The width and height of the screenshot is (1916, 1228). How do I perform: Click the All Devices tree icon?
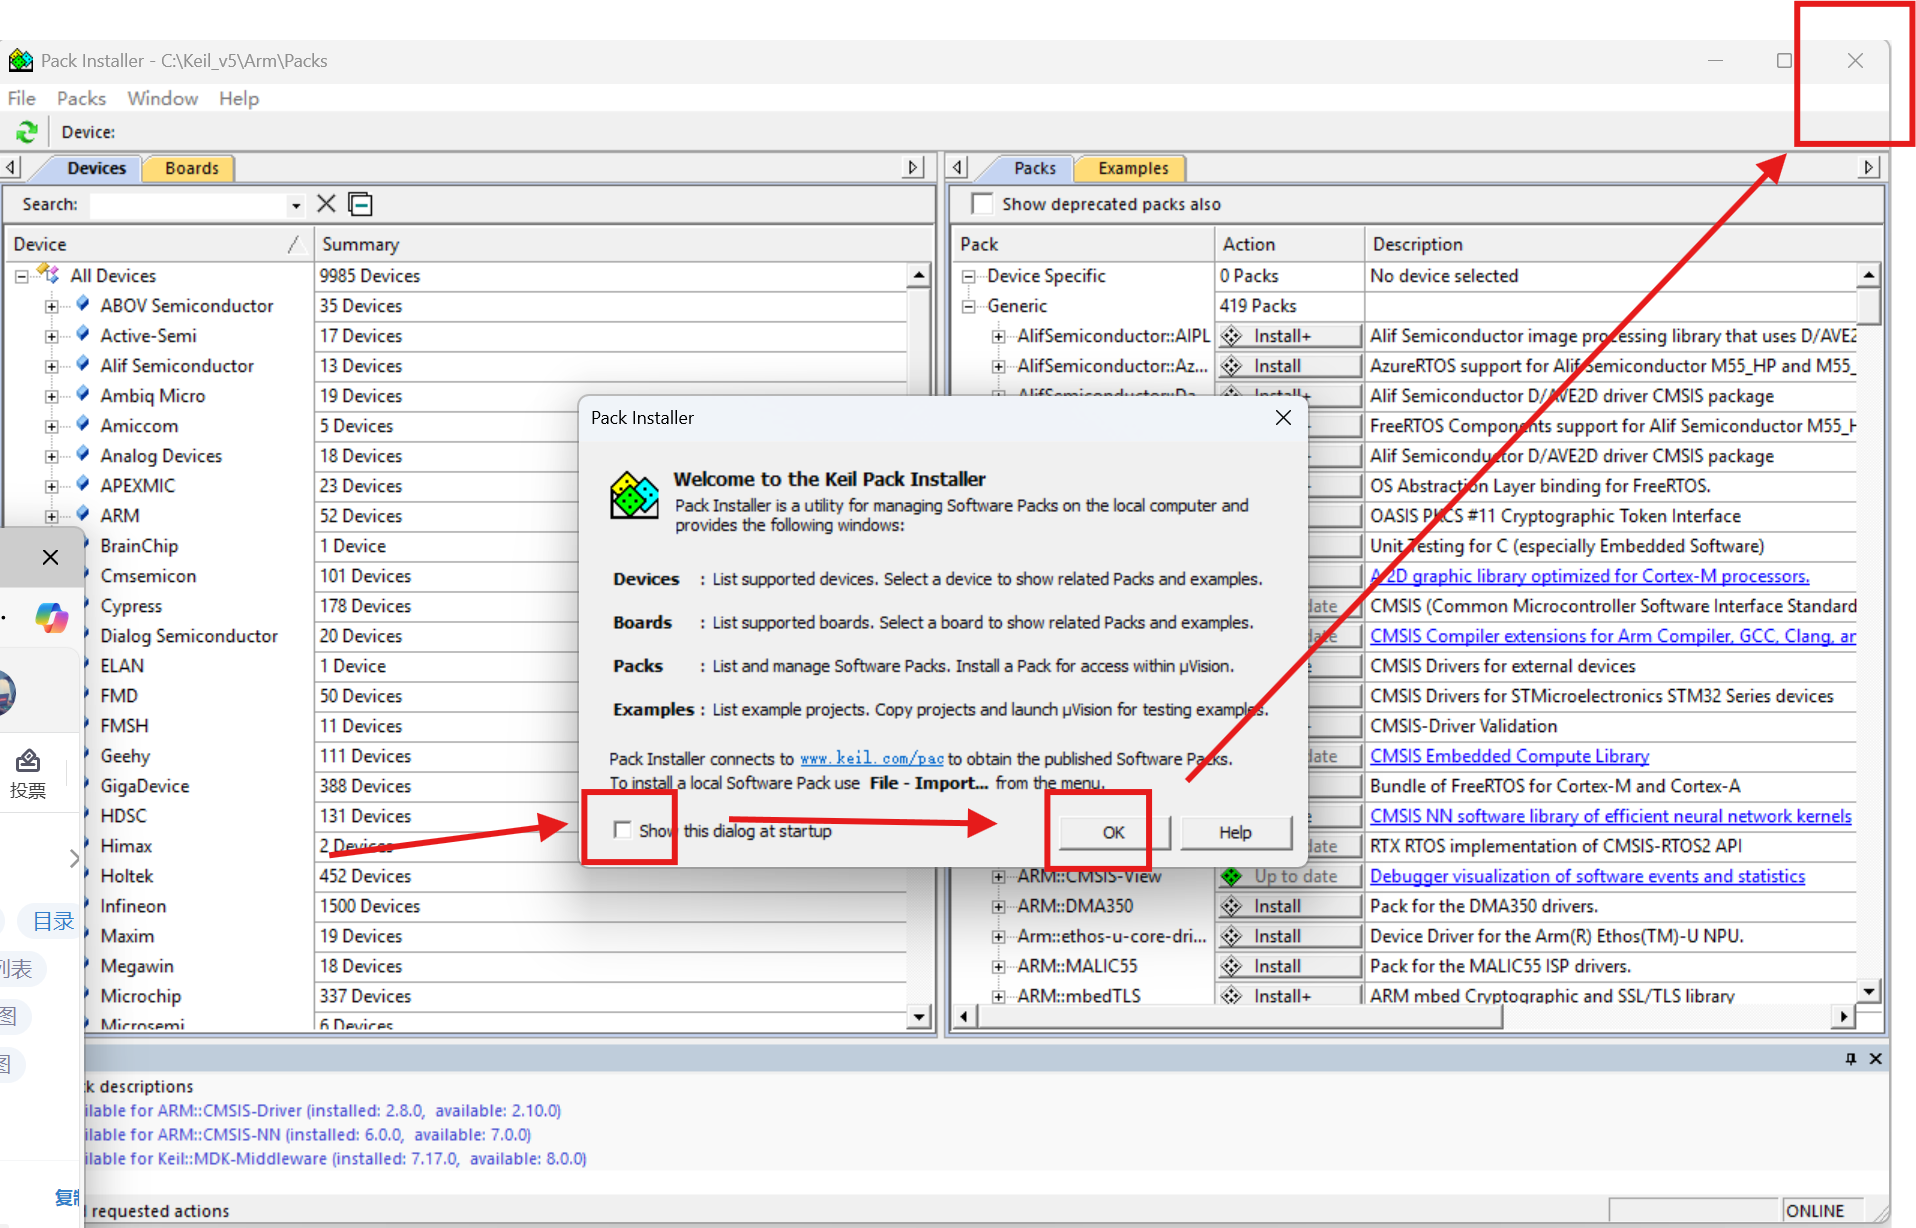[x=48, y=272]
